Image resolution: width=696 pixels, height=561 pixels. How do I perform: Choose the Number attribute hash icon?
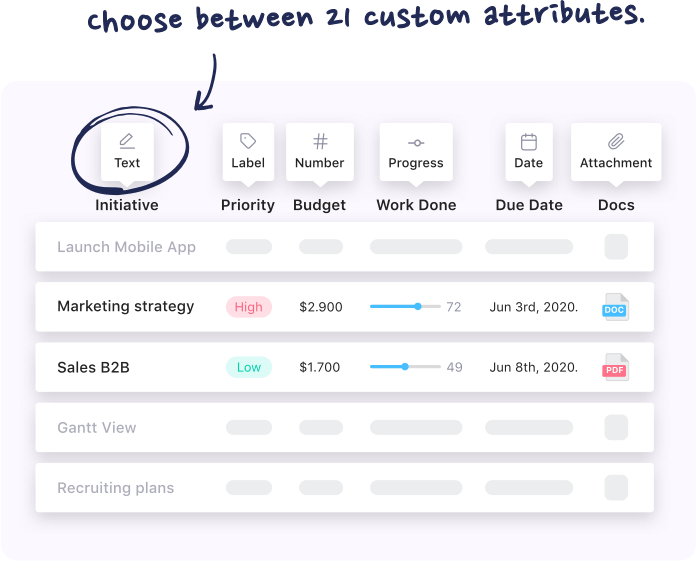point(320,141)
